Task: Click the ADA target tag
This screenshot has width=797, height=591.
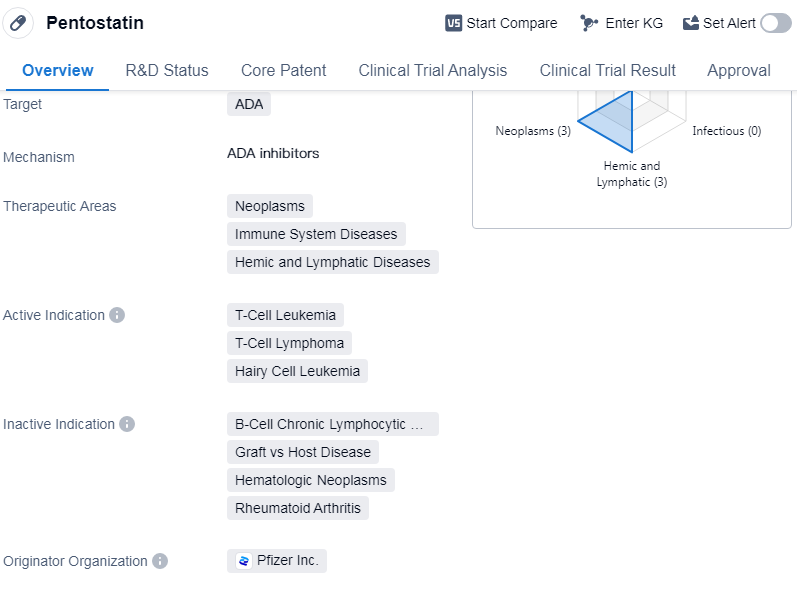Action: click(x=248, y=104)
